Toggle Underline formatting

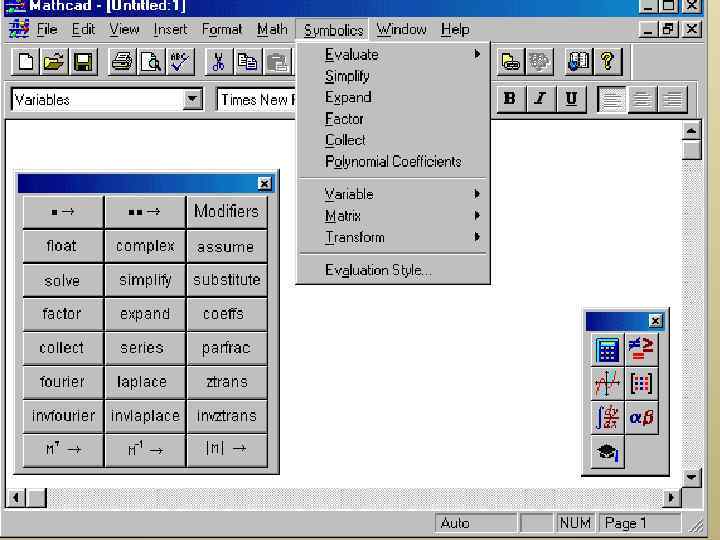(571, 99)
